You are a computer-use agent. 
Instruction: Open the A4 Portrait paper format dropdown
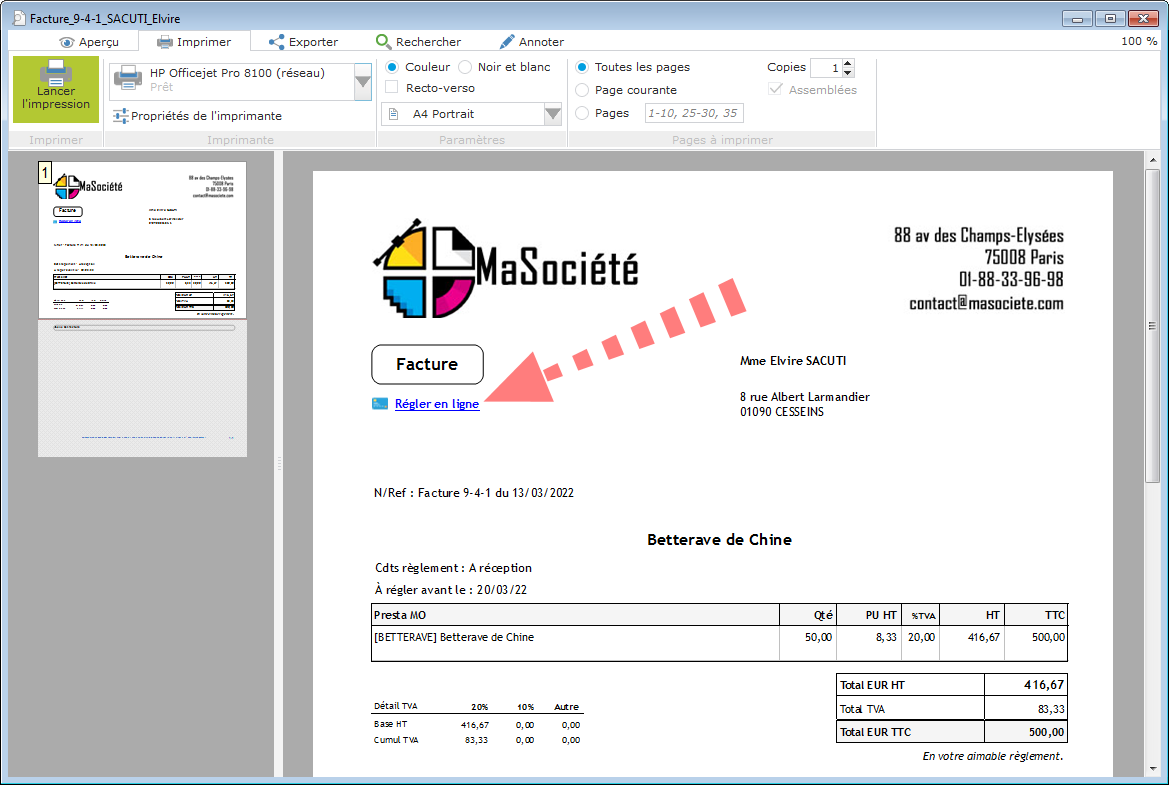click(x=552, y=115)
